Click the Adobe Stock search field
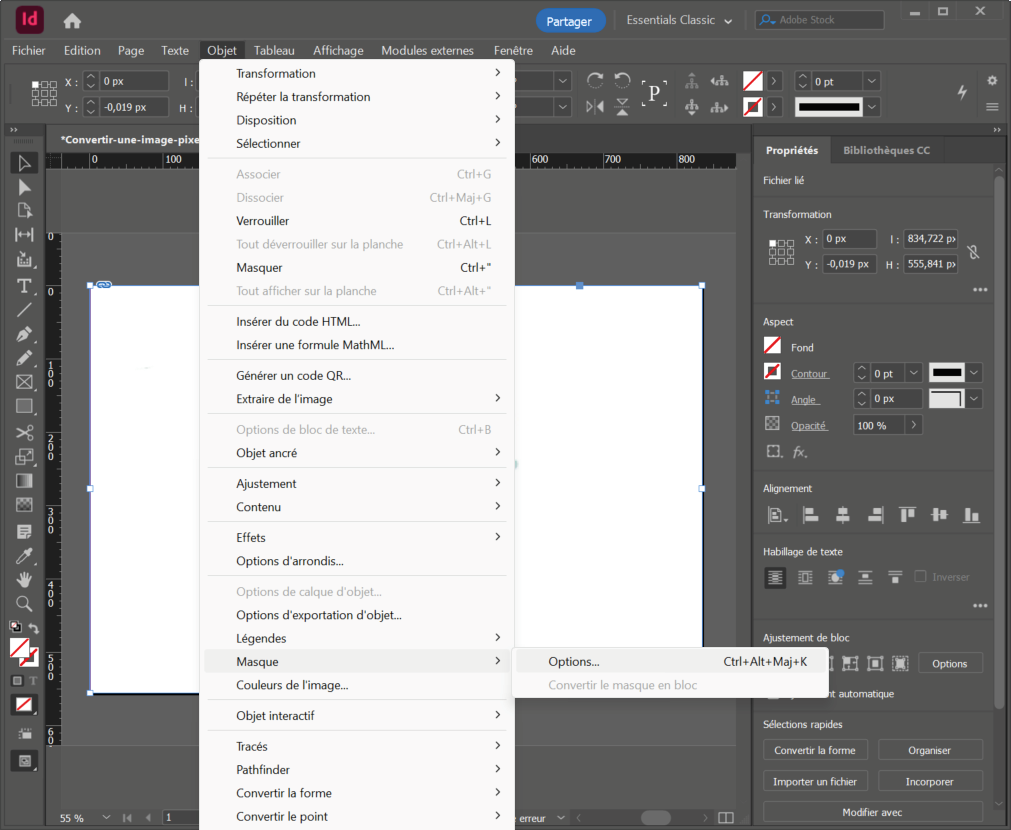This screenshot has height=830, width=1011. [819, 20]
